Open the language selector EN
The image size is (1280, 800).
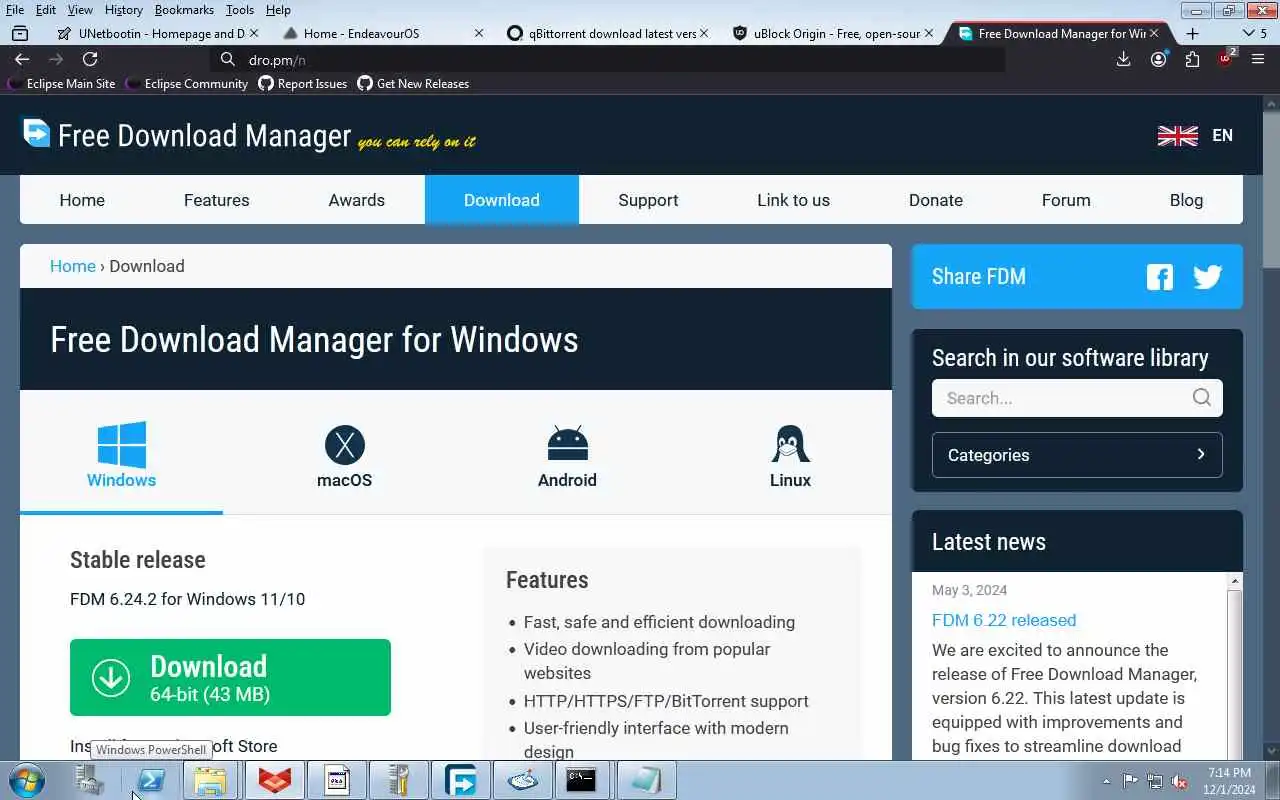pos(1196,135)
